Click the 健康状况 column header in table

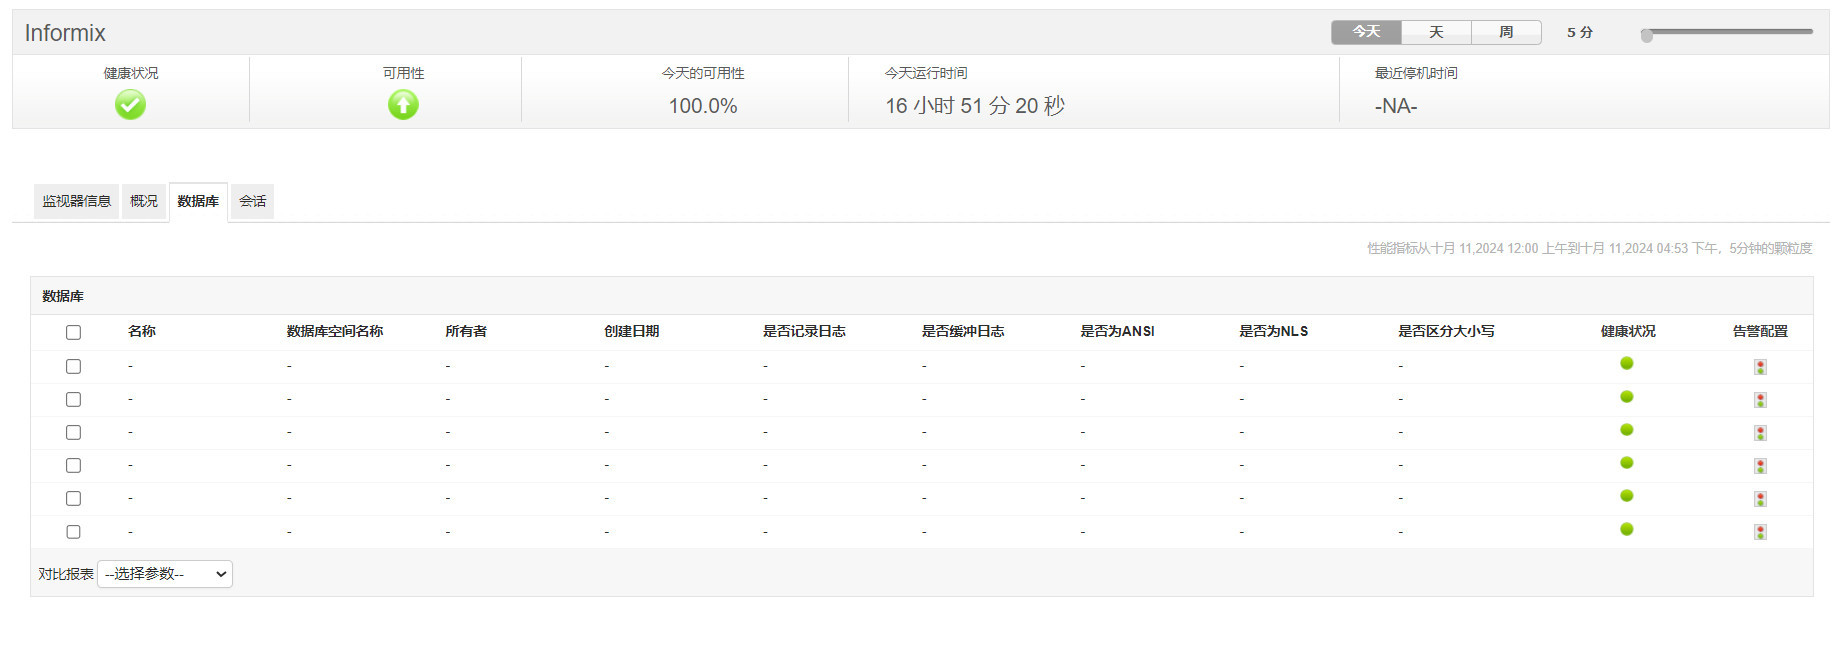pyautogui.click(x=1628, y=331)
